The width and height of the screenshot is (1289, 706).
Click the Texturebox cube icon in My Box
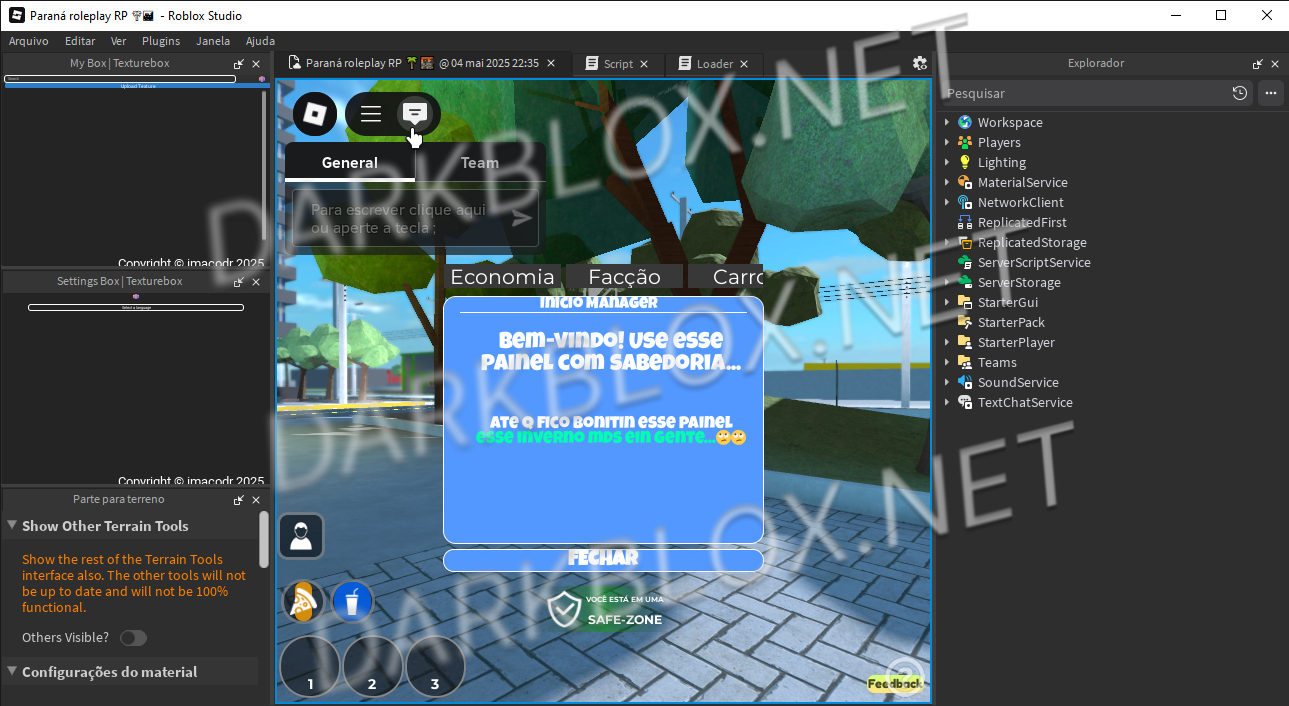click(262, 78)
